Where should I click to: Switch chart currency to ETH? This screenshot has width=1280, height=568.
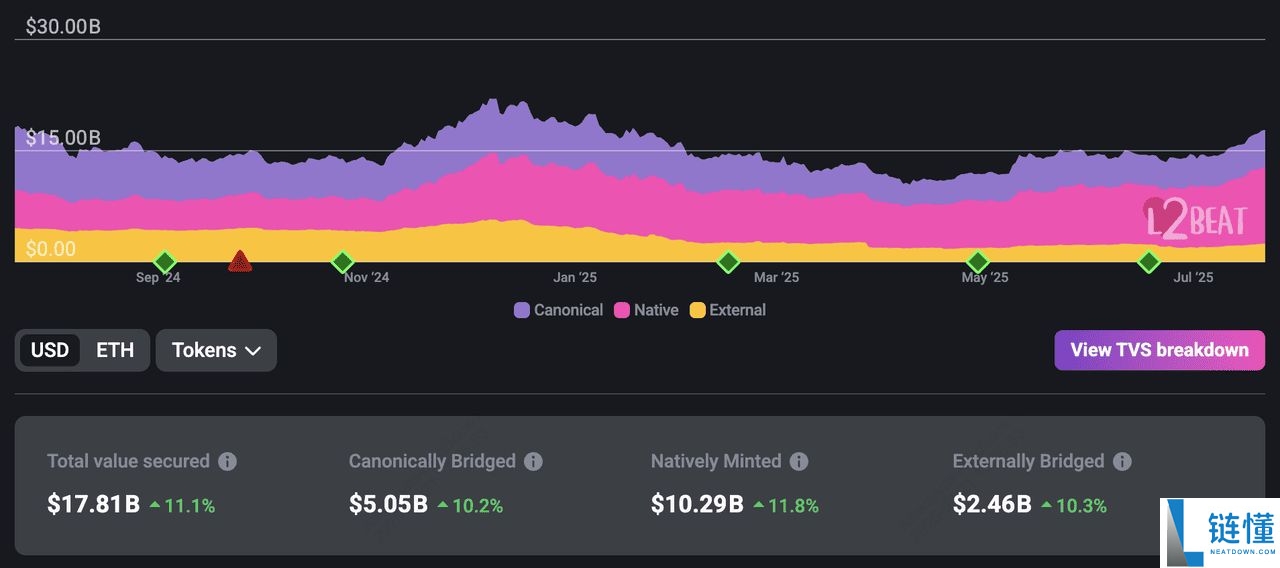point(115,350)
